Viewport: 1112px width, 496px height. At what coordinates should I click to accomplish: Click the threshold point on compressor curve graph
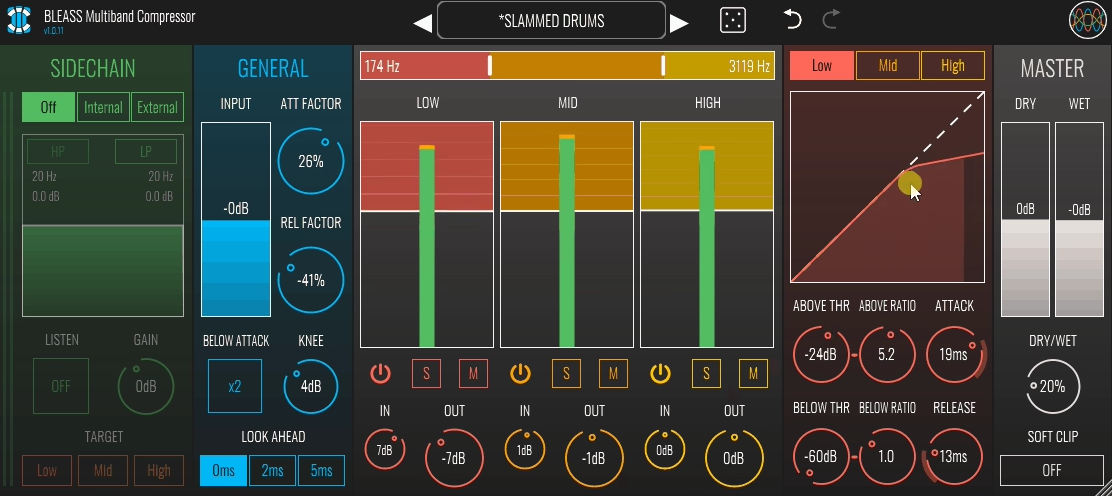click(x=907, y=184)
